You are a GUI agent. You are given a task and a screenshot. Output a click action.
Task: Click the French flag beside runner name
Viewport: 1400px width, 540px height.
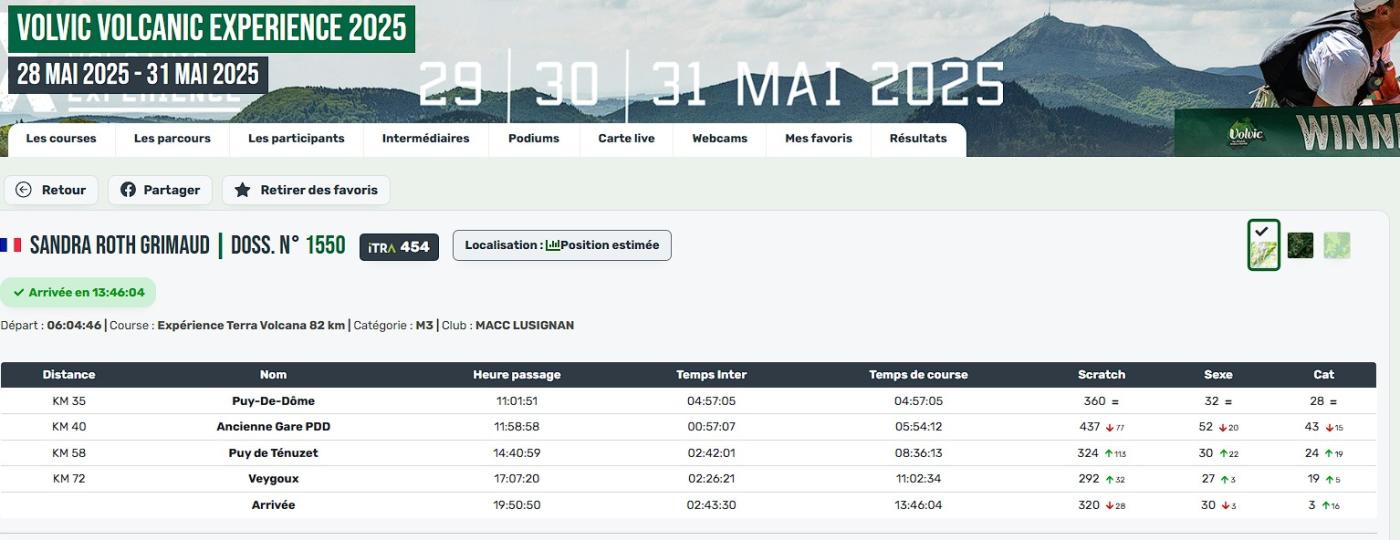(x=11, y=245)
